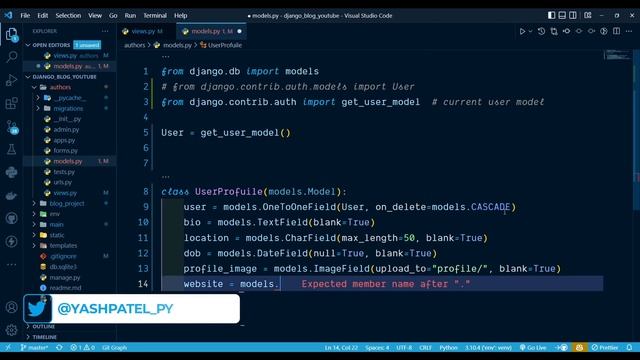640x360 pixels.
Task: Show additional activity bar views ellipsis
Action: [11, 264]
